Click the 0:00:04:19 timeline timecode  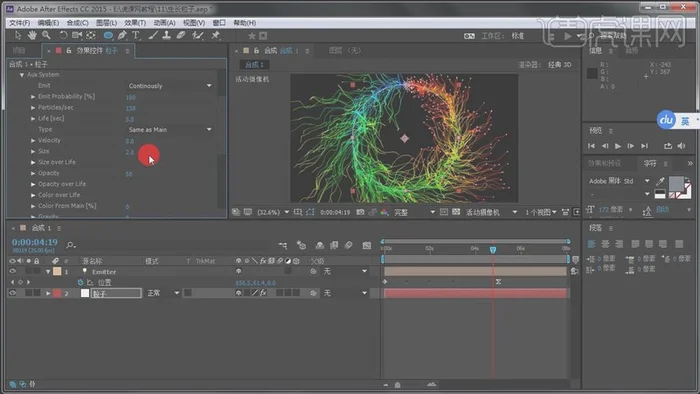tap(34, 242)
